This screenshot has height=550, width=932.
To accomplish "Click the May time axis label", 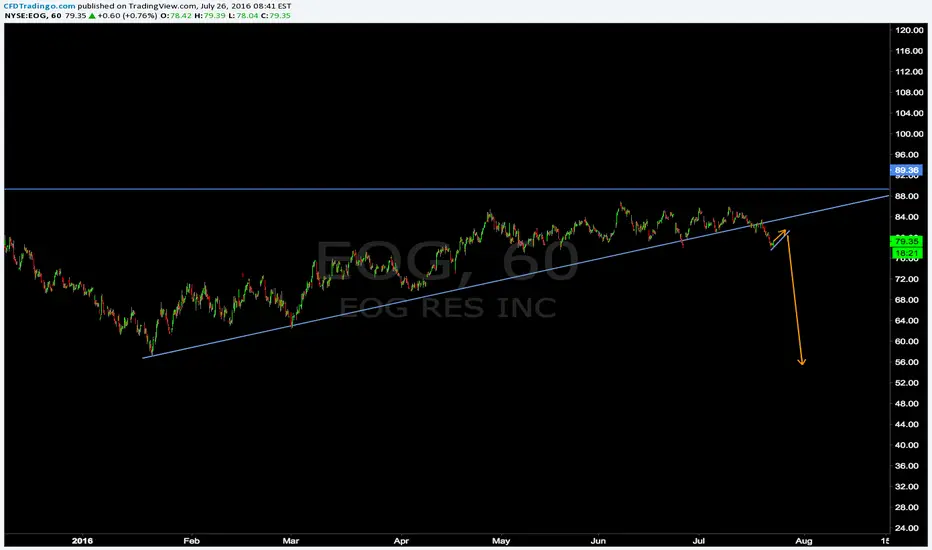I will point(501,541).
